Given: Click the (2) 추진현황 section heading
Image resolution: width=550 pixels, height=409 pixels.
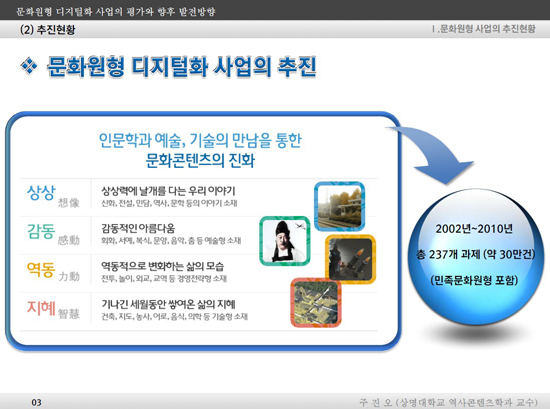Looking at the screenshot, I should click(48, 29).
